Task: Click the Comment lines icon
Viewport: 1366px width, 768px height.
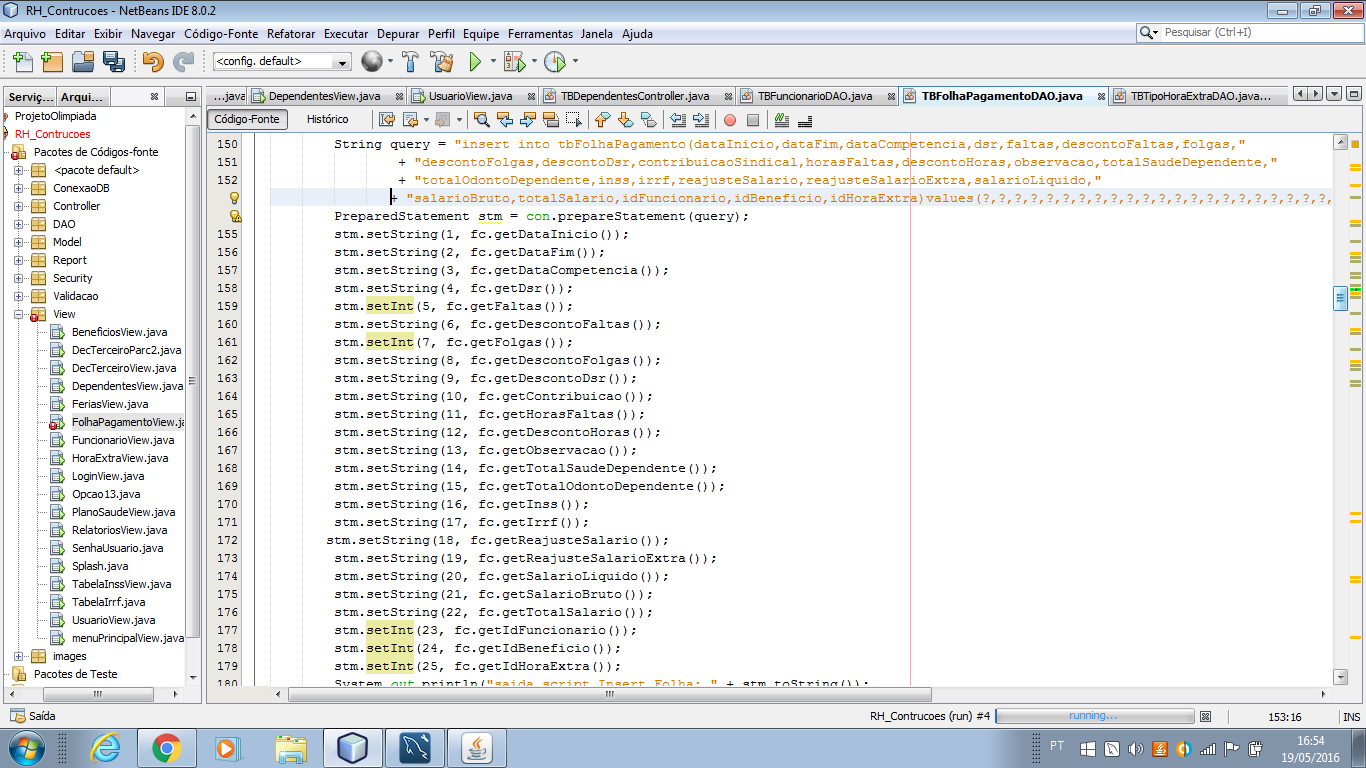Action: pos(782,120)
